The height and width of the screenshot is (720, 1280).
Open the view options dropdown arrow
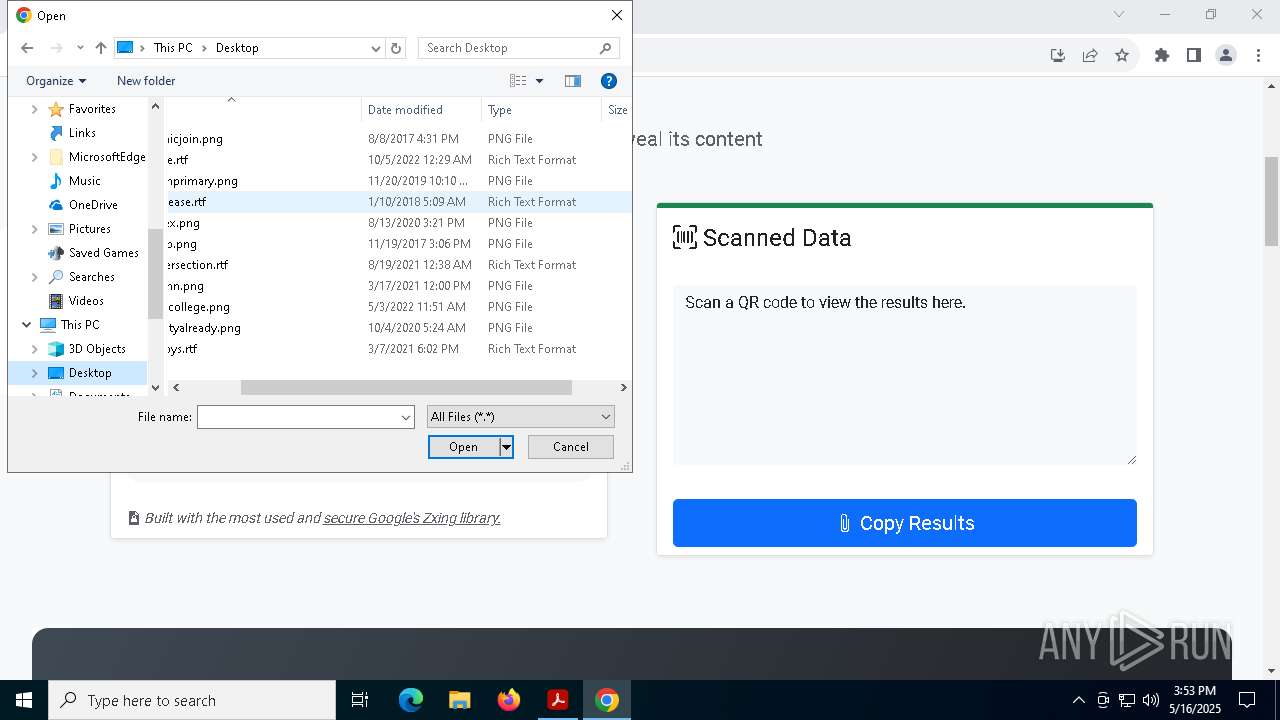(x=540, y=81)
